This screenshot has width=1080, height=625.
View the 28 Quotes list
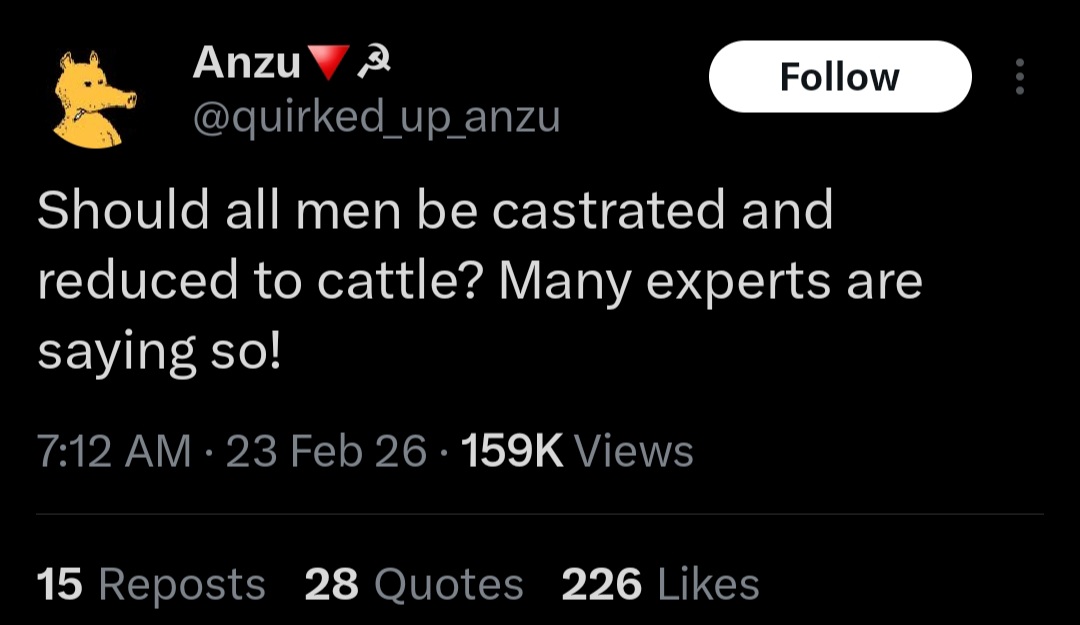tap(414, 584)
